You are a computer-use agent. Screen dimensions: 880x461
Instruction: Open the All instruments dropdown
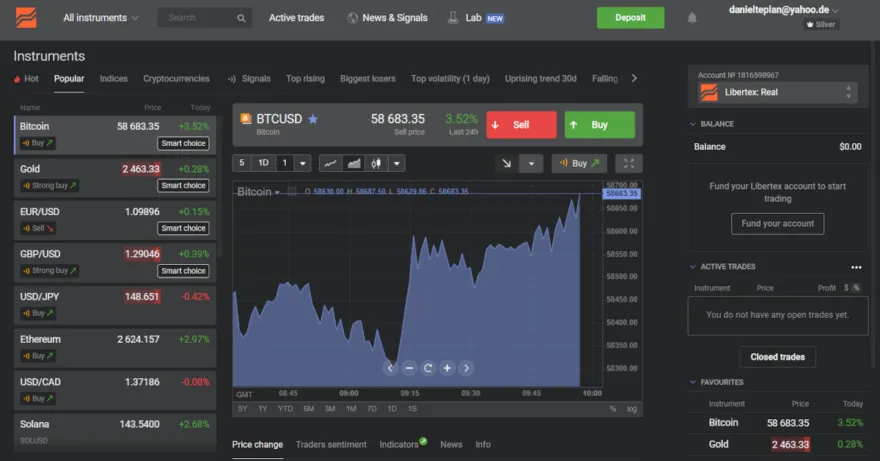101,18
